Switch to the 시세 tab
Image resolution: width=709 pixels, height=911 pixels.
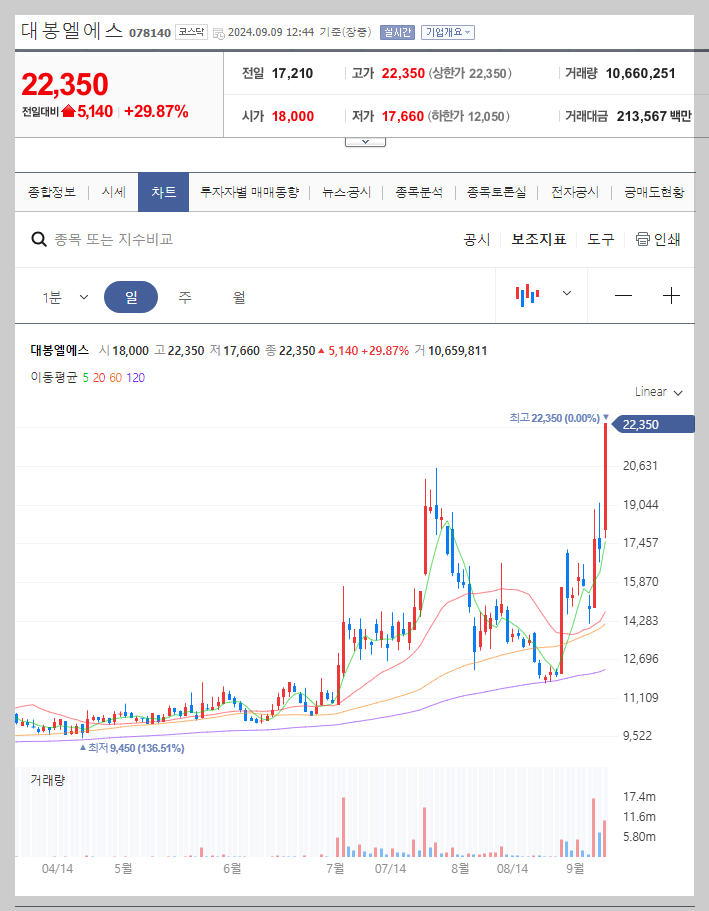pos(116,190)
